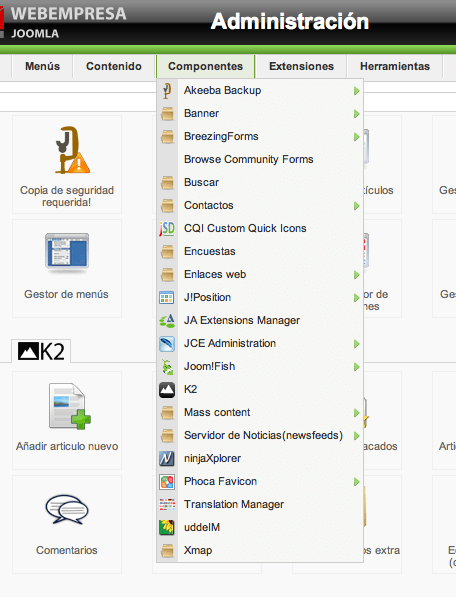Click the Banner text entry

[x=201, y=113]
